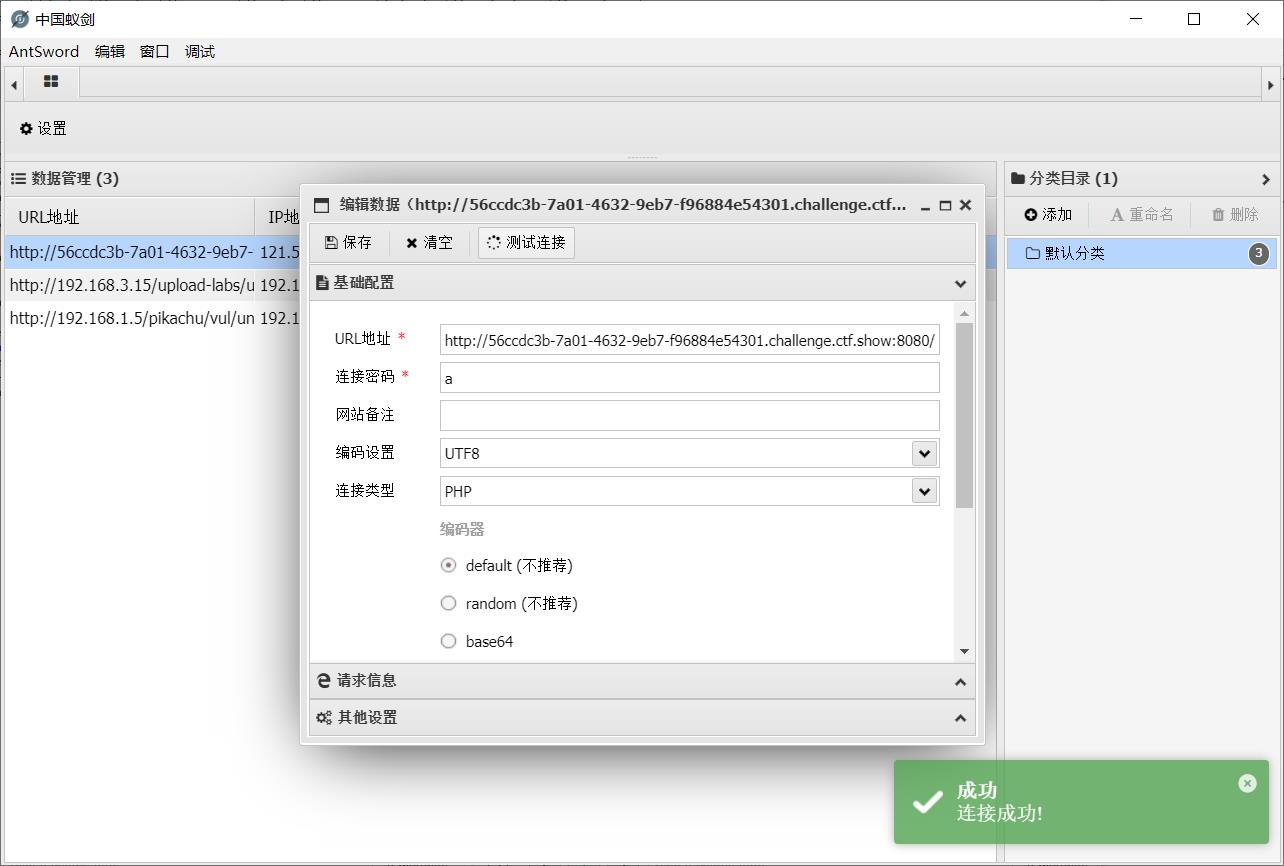Viewport: 1284px width, 866px height.
Task: Close the edit data dialog
Action: pyautogui.click(x=965, y=205)
